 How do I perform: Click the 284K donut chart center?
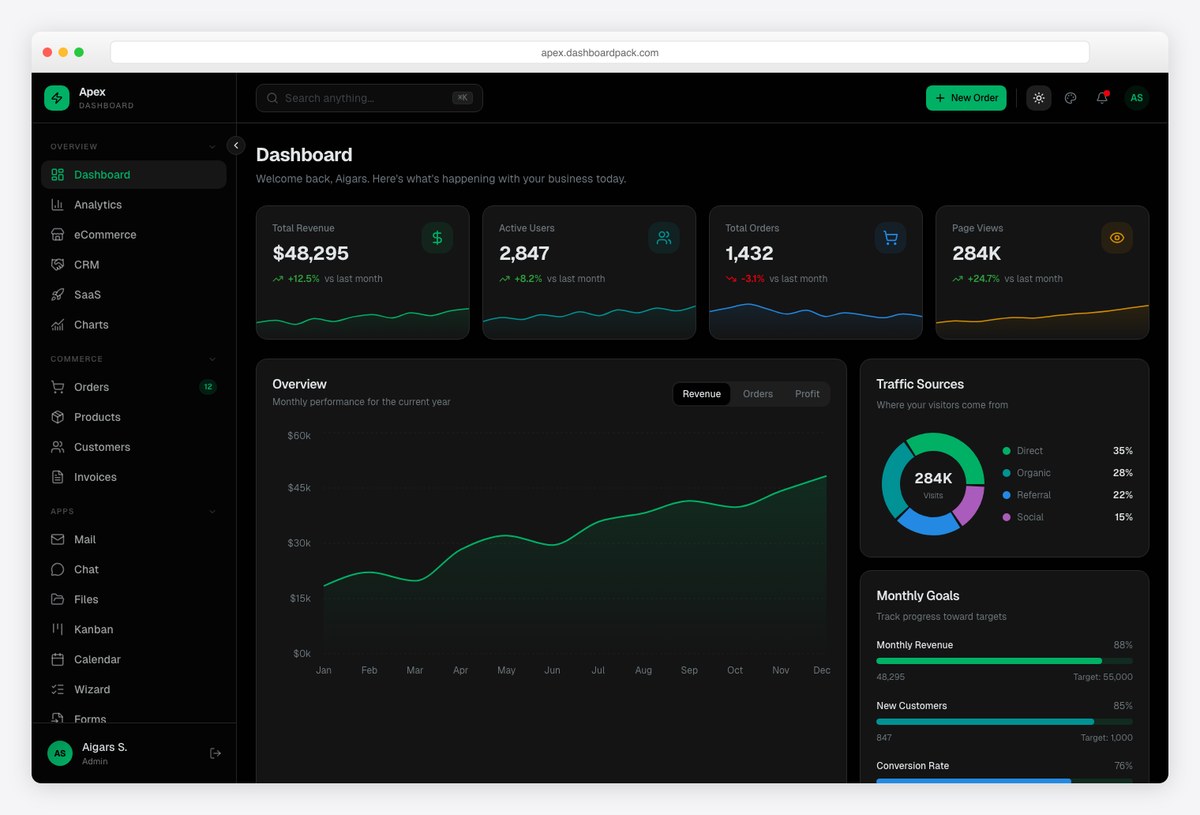coord(933,484)
